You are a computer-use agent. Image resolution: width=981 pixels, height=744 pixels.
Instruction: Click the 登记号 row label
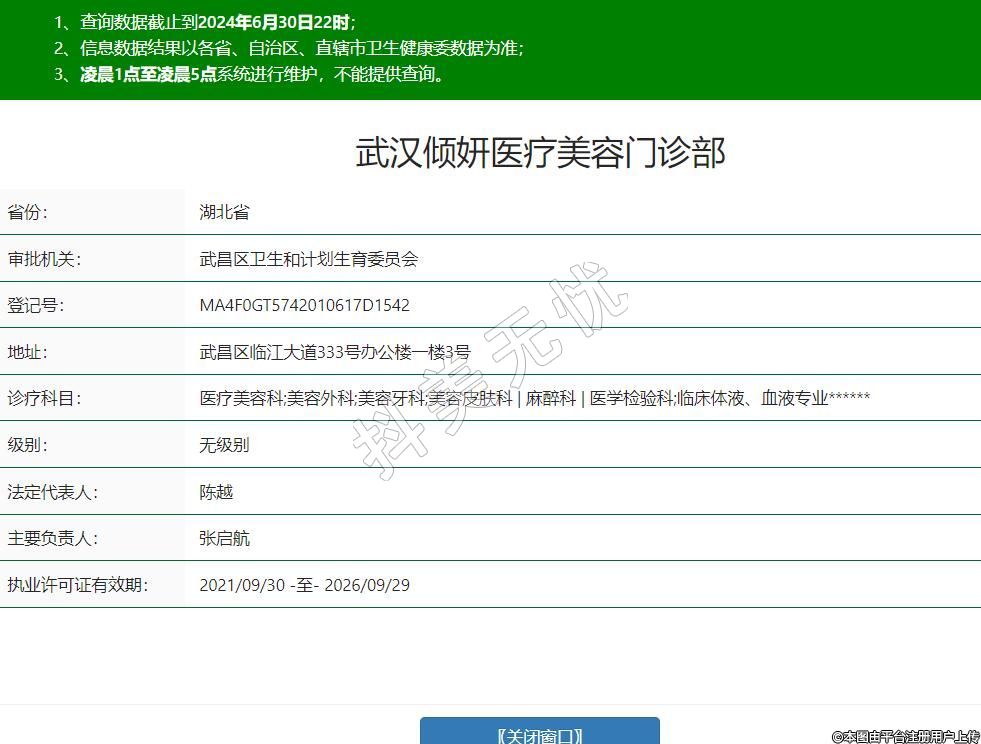point(35,305)
